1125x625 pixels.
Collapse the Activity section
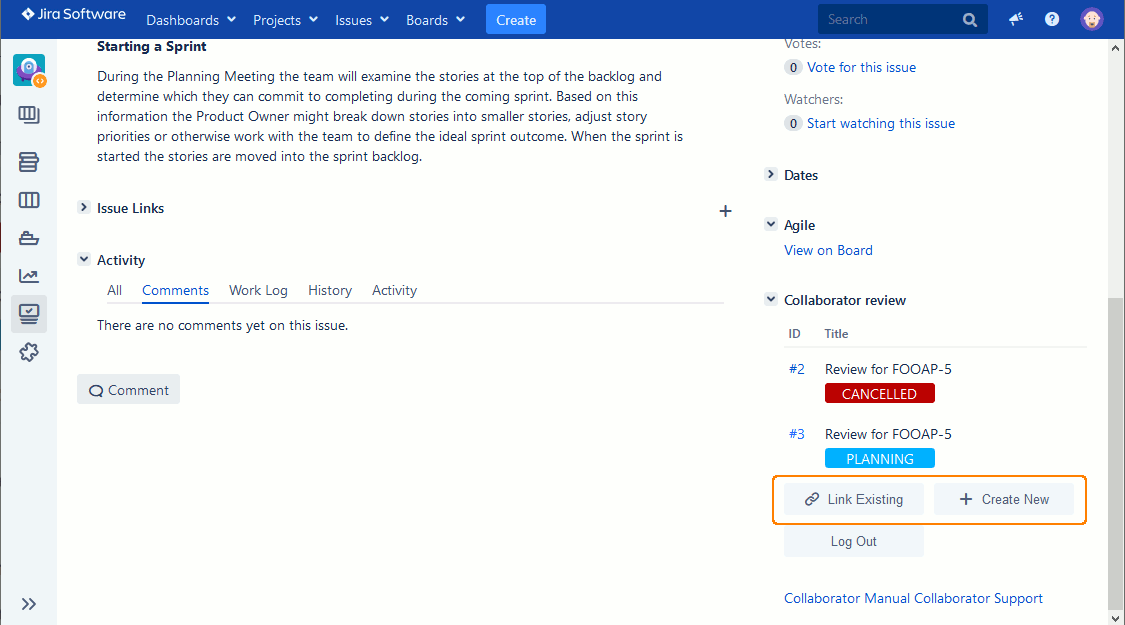[x=84, y=260]
